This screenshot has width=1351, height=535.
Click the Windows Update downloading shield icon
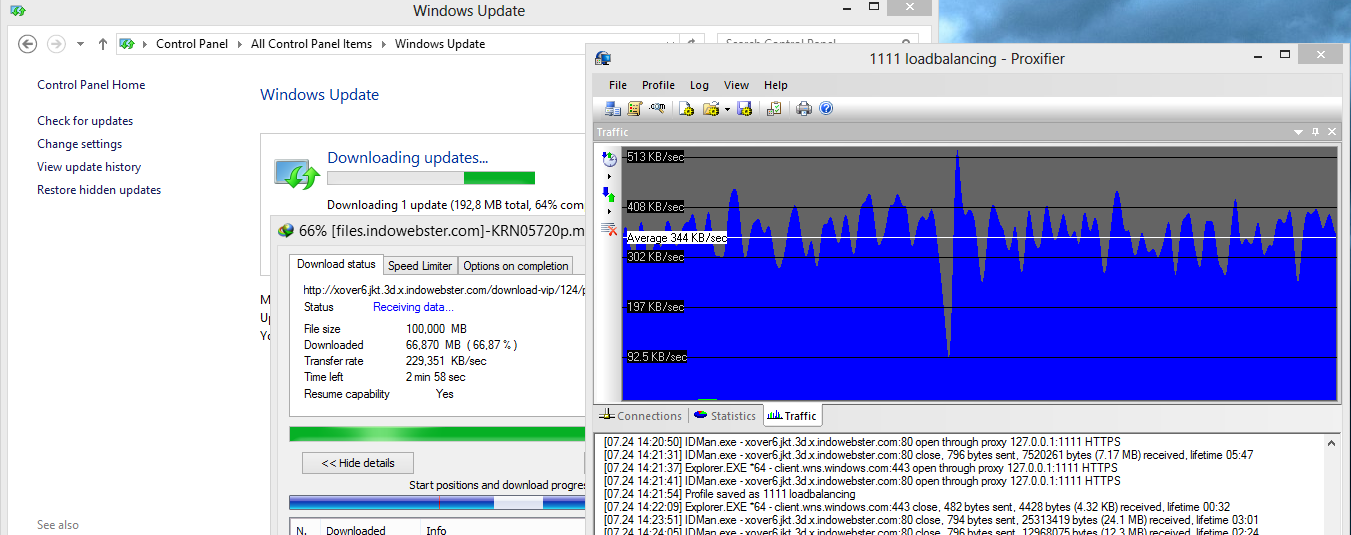[x=296, y=172]
